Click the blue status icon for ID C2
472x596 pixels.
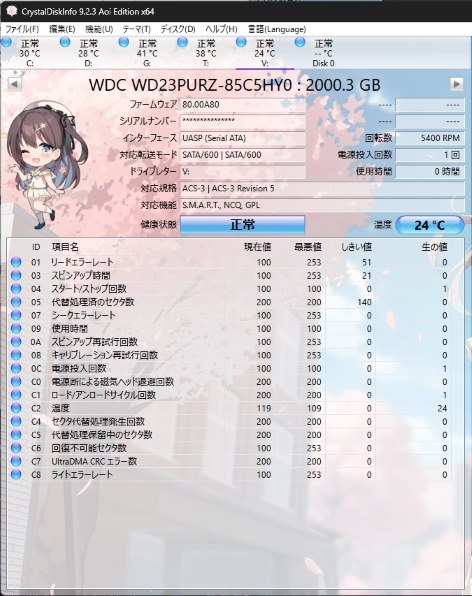coord(16,408)
